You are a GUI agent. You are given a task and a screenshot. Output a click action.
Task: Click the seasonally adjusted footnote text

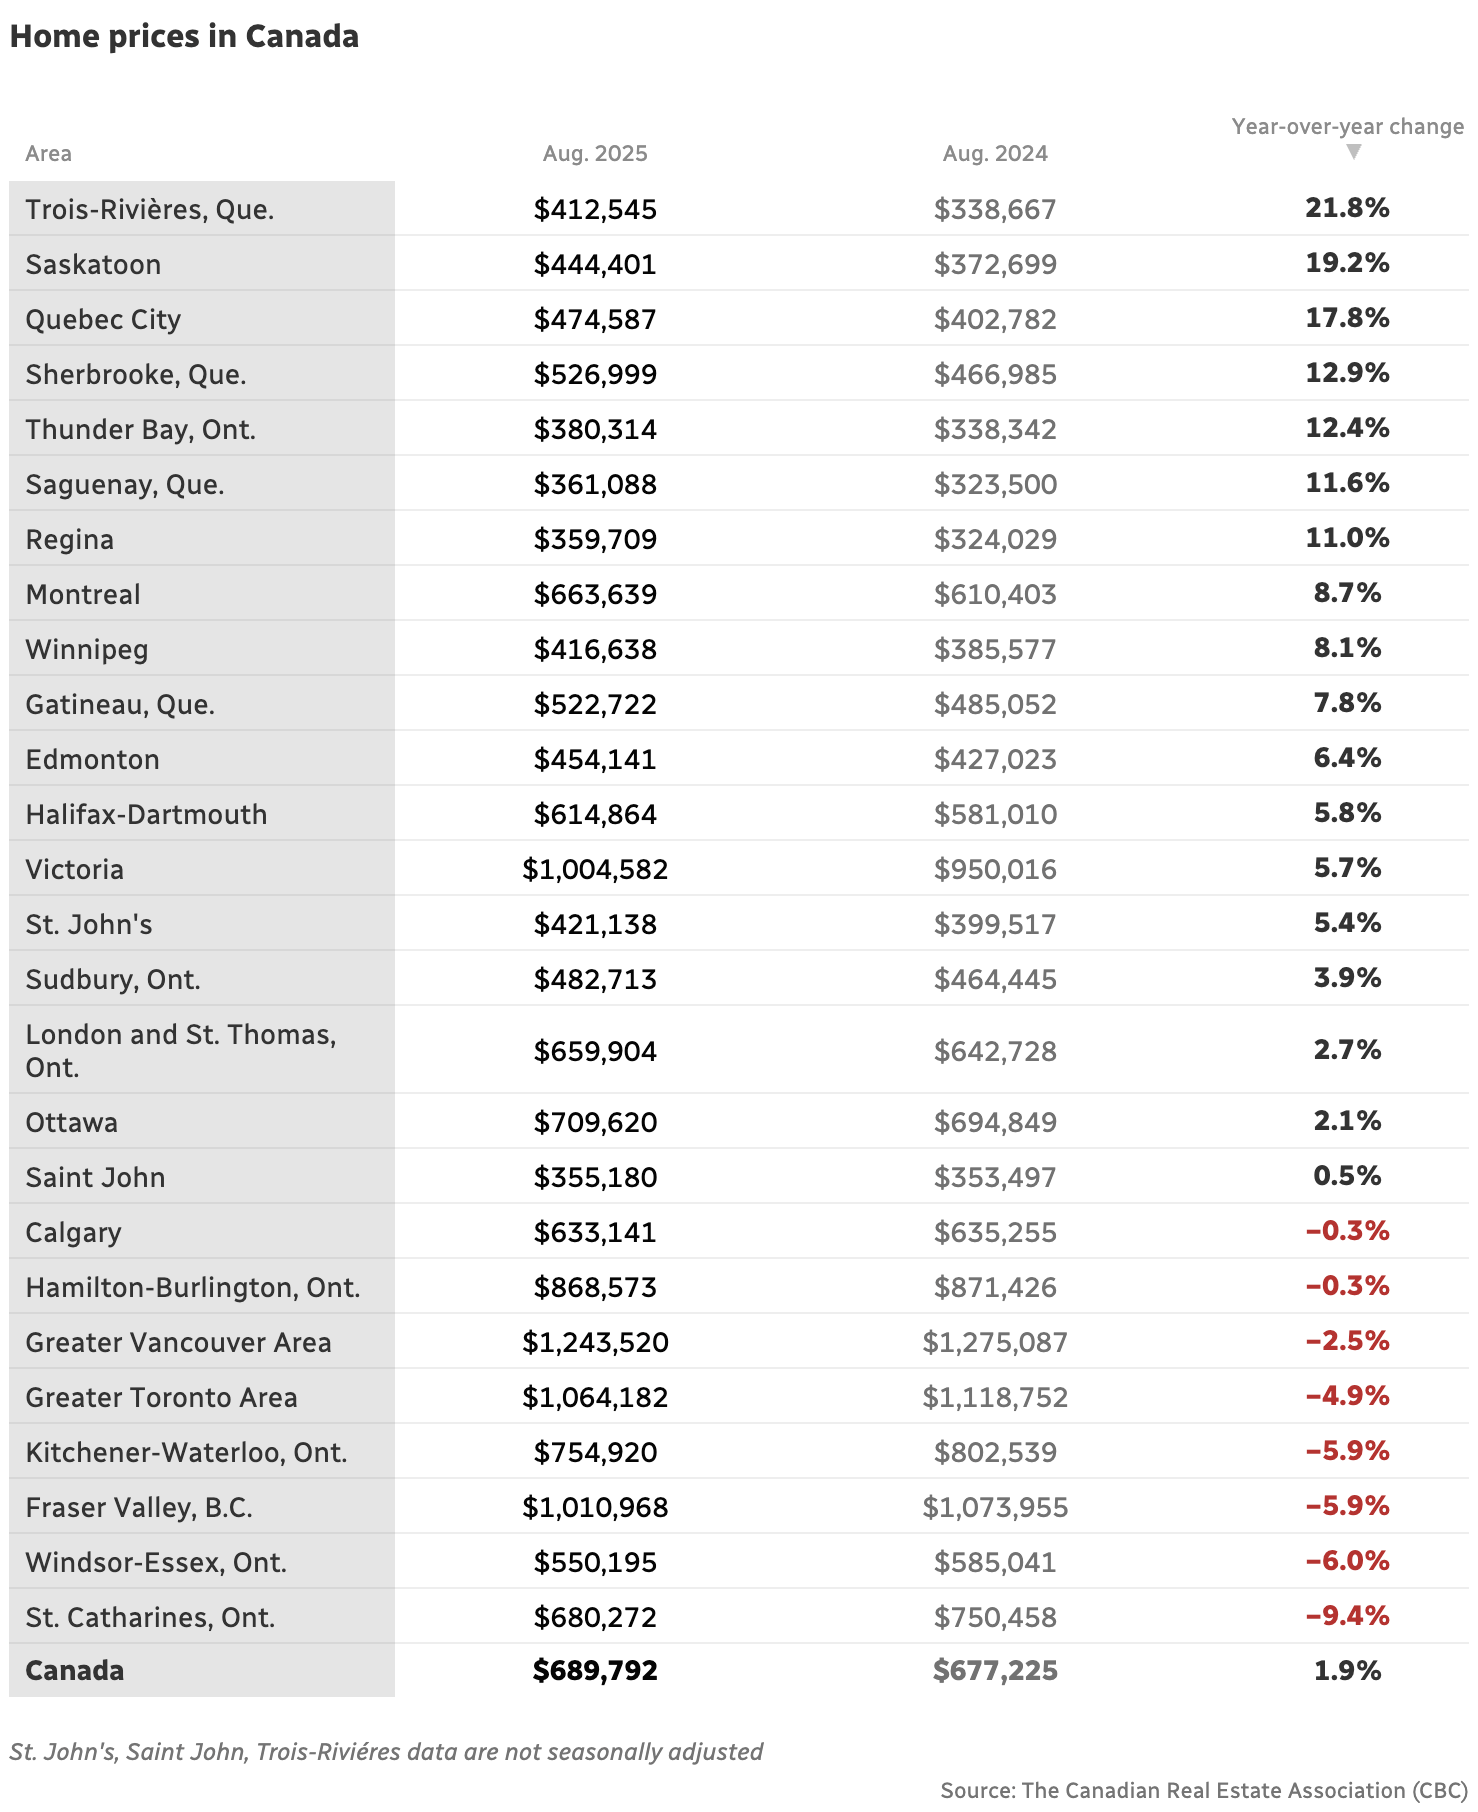[386, 1752]
